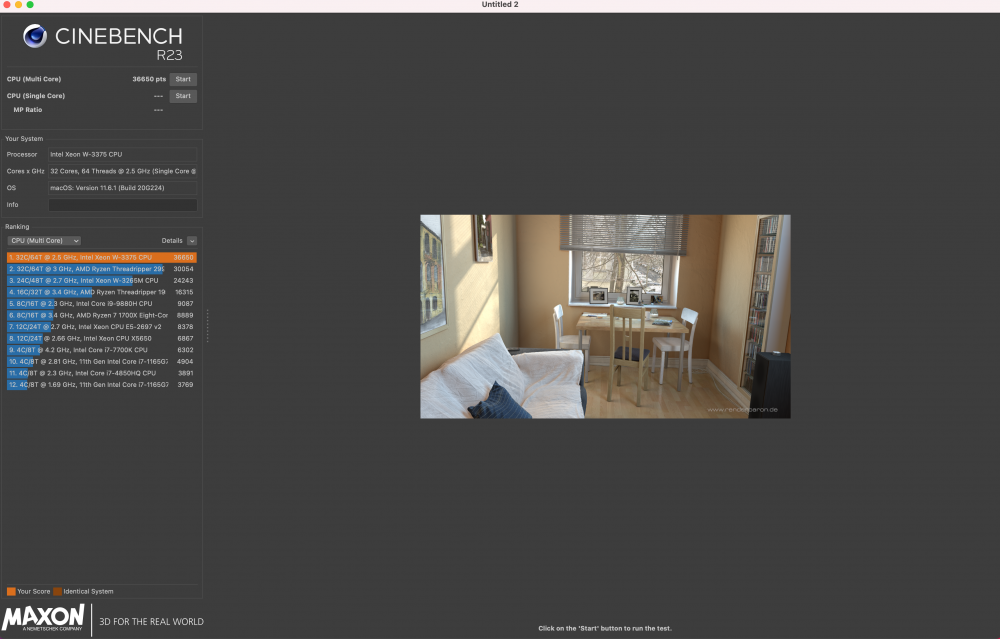This screenshot has width=1000, height=639.
Task: Click the Cinebench logo sphere icon
Action: [35, 36]
